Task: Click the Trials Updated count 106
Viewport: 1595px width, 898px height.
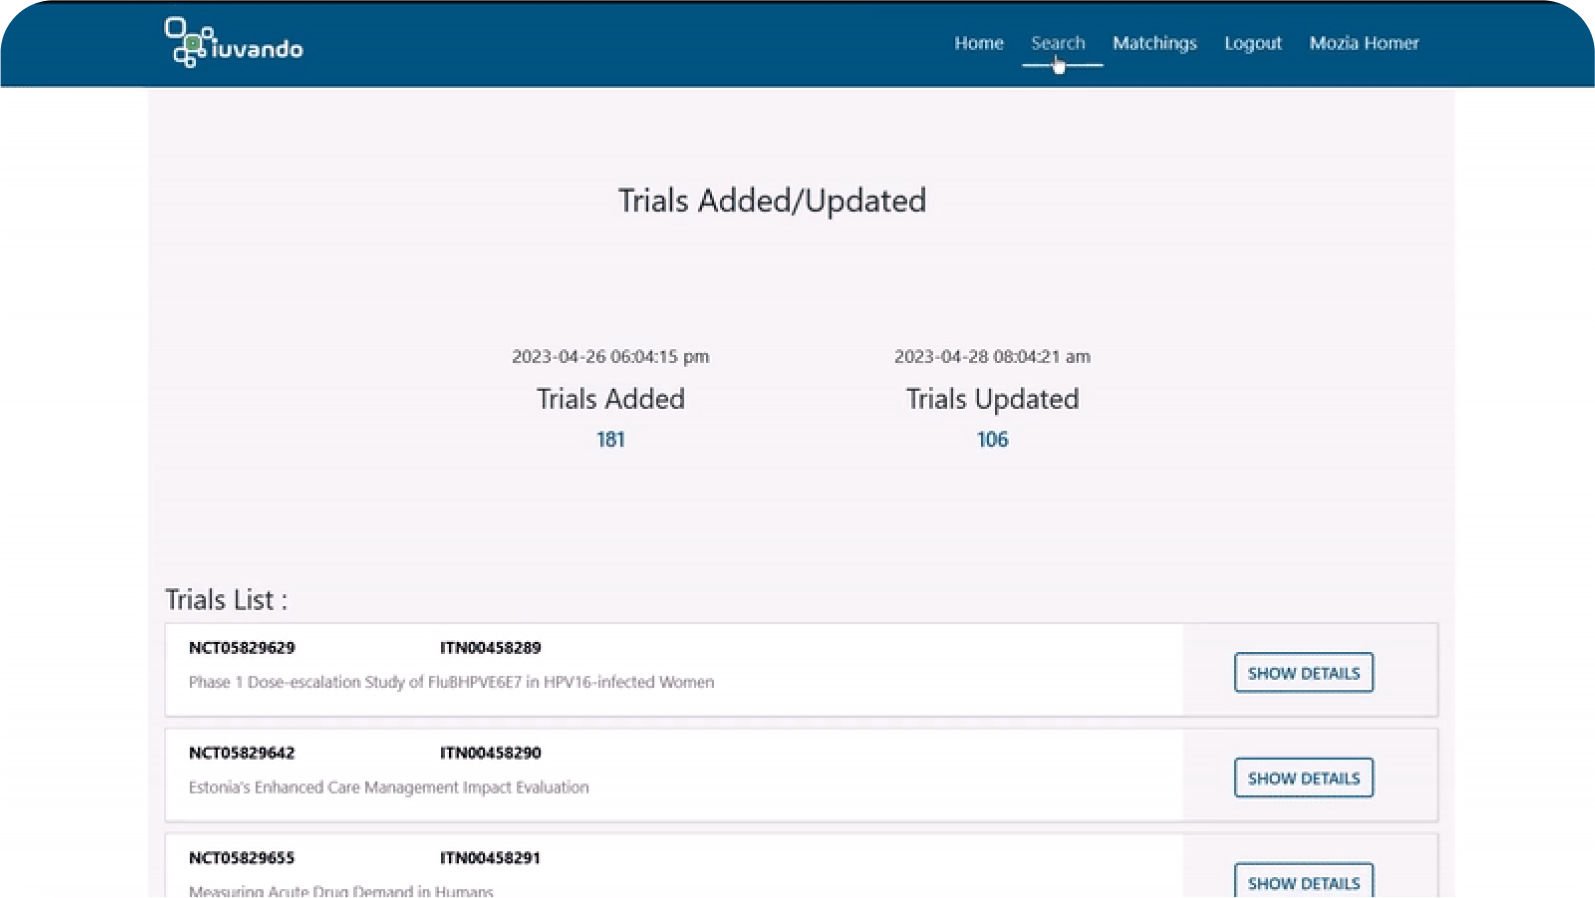Action: [x=992, y=440]
